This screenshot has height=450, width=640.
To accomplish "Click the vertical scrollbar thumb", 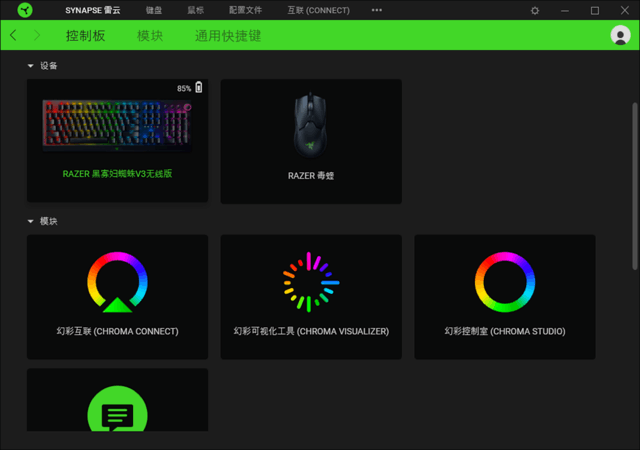I will [635, 186].
